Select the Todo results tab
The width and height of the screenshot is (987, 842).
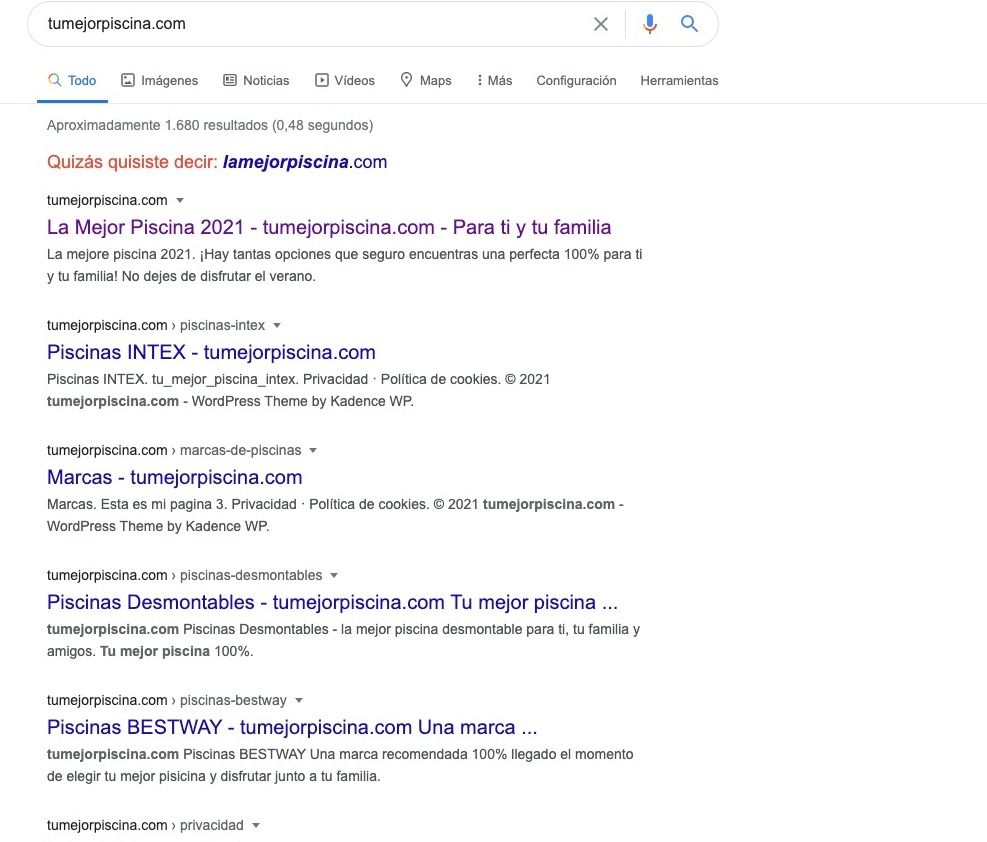point(72,81)
